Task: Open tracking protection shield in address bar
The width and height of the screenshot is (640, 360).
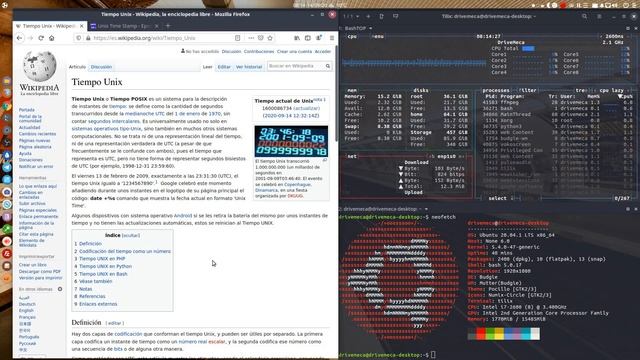Action: pyautogui.click(x=79, y=38)
